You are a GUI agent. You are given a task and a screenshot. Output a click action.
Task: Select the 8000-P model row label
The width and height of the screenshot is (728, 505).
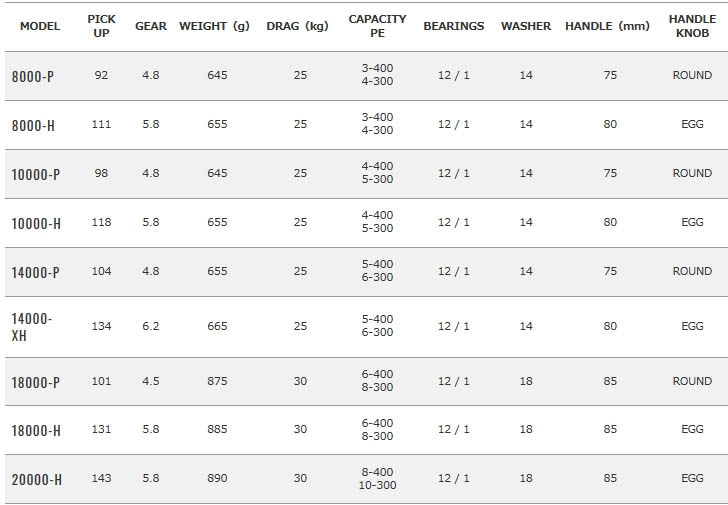point(32,76)
